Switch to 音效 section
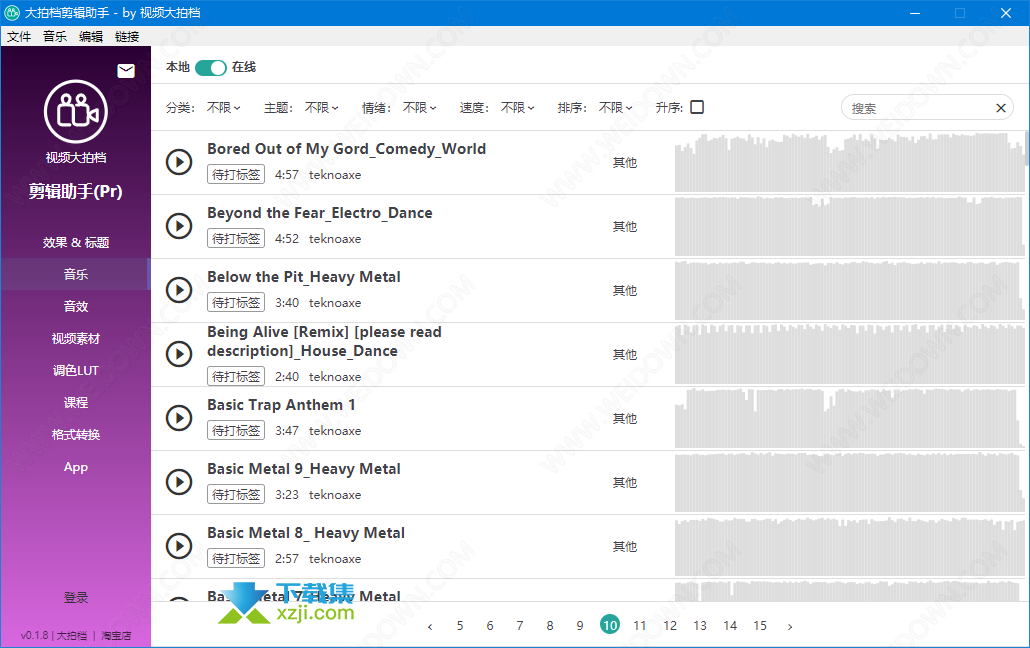 click(76, 306)
